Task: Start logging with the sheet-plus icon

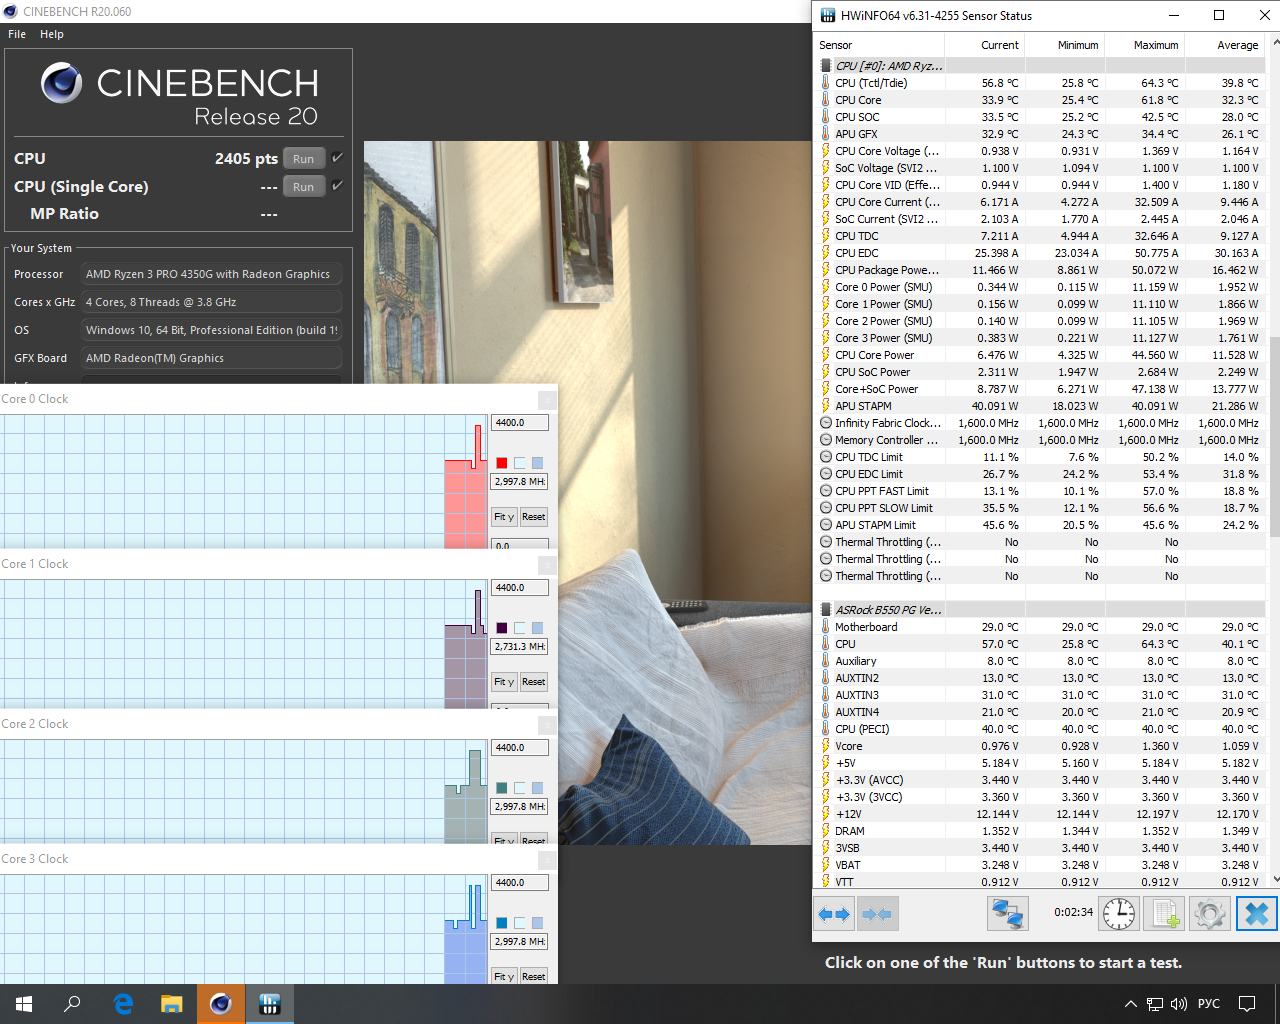Action: click(1164, 914)
